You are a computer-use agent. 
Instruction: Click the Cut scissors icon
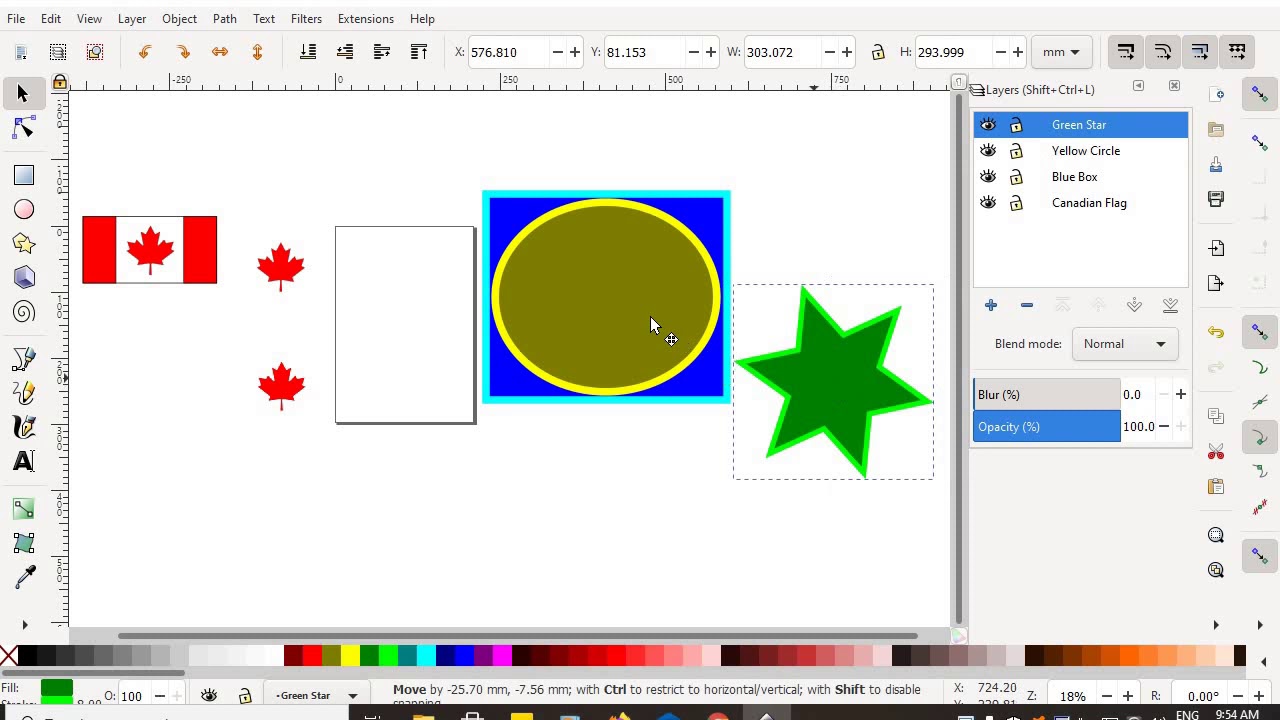pyautogui.click(x=1216, y=452)
